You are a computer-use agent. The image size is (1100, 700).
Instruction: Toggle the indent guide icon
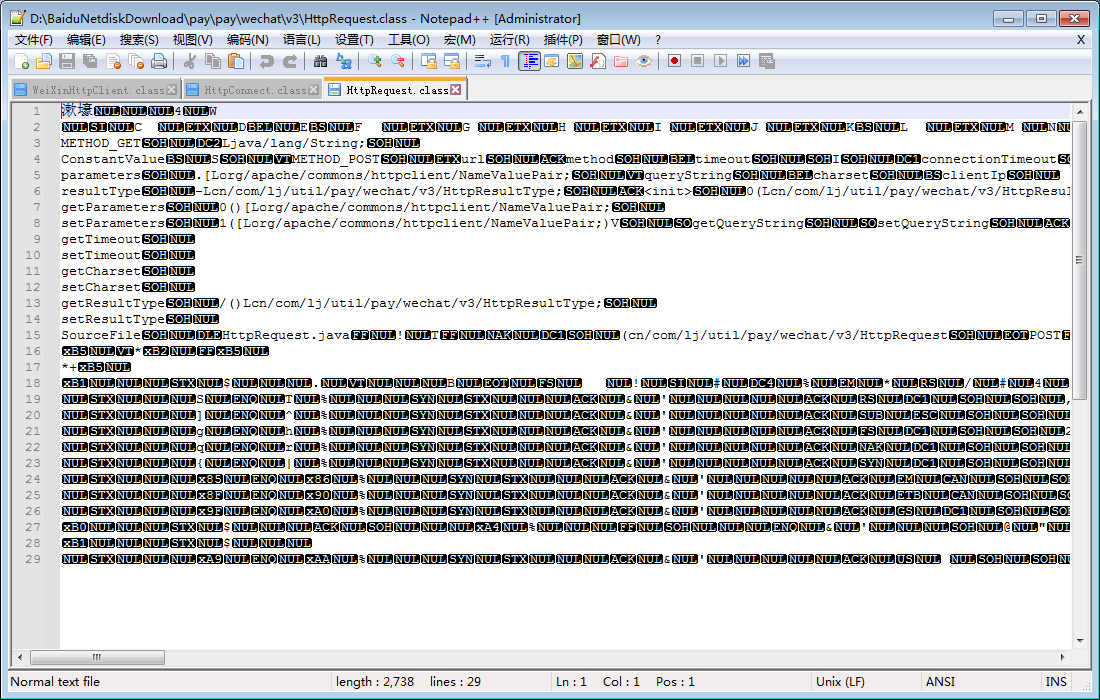(529, 62)
